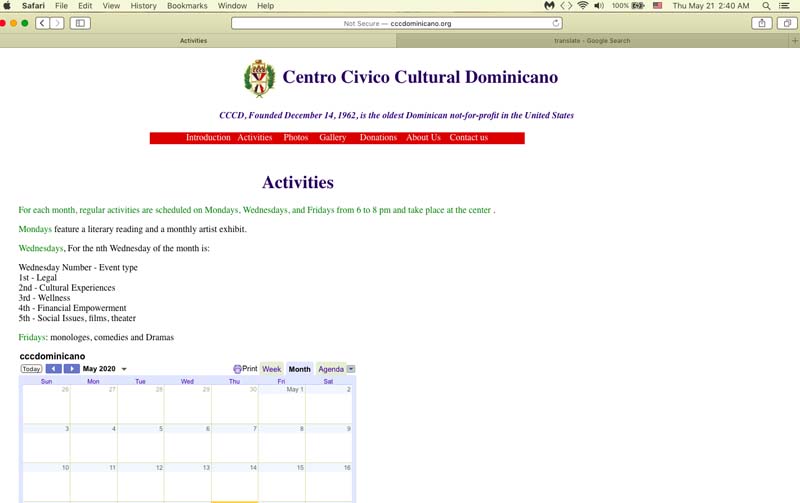Open the Contact us nav link
Screen dimensions: 800x503
pyautogui.click(x=468, y=138)
